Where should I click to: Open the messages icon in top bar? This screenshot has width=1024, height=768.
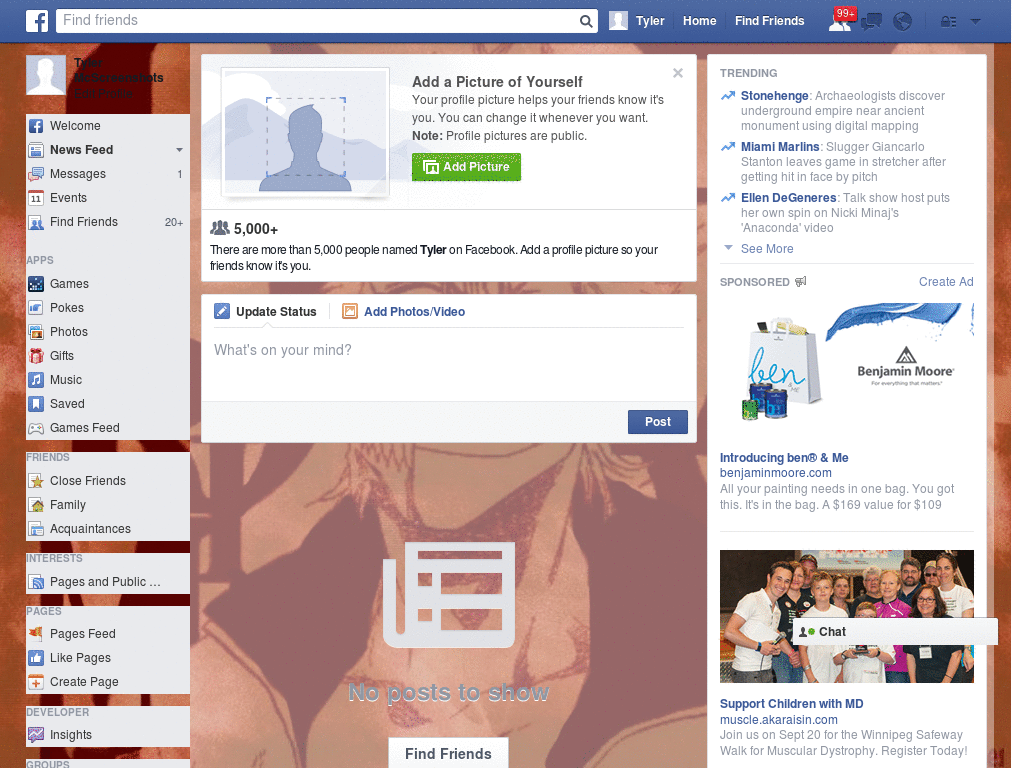(x=871, y=22)
